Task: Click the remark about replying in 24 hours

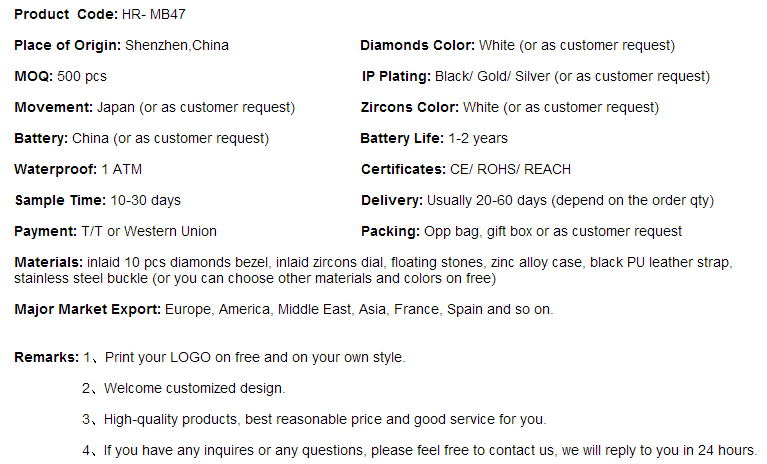Action: point(419,450)
